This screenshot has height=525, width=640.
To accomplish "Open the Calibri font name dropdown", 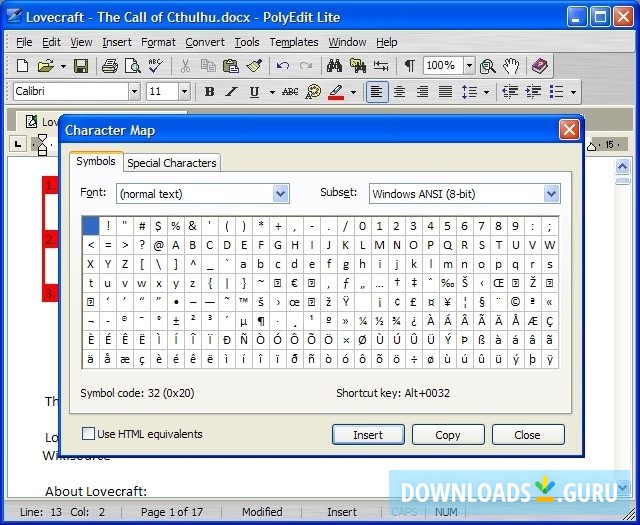I will coord(134,92).
